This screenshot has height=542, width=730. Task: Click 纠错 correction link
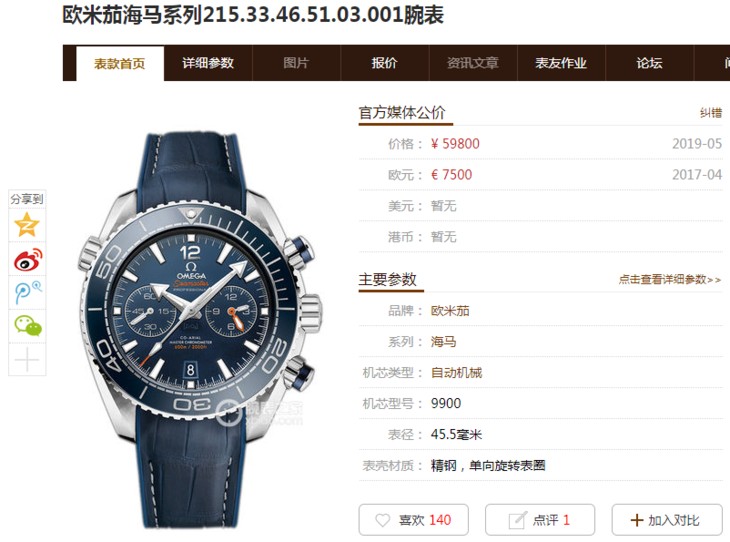(711, 113)
